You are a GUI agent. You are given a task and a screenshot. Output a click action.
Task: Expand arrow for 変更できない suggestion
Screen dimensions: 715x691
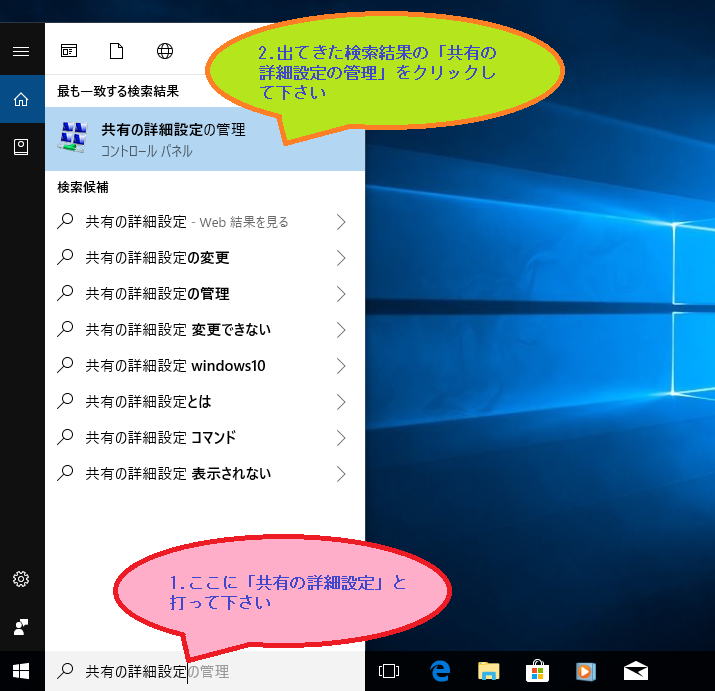341,330
